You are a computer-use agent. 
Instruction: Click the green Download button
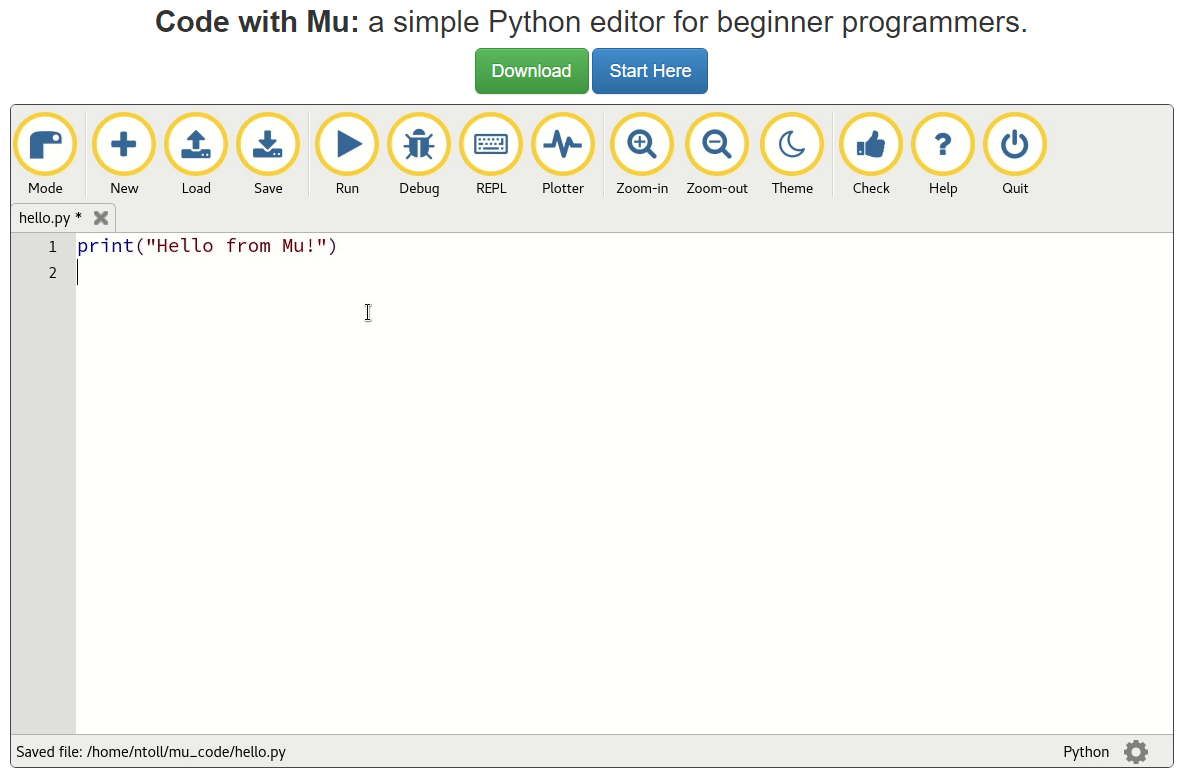pyautogui.click(x=531, y=71)
